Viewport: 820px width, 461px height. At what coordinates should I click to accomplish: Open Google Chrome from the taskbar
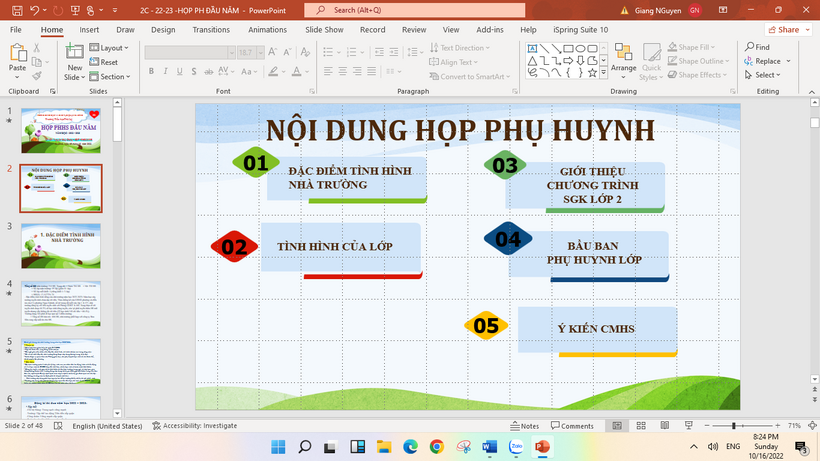pos(436,446)
